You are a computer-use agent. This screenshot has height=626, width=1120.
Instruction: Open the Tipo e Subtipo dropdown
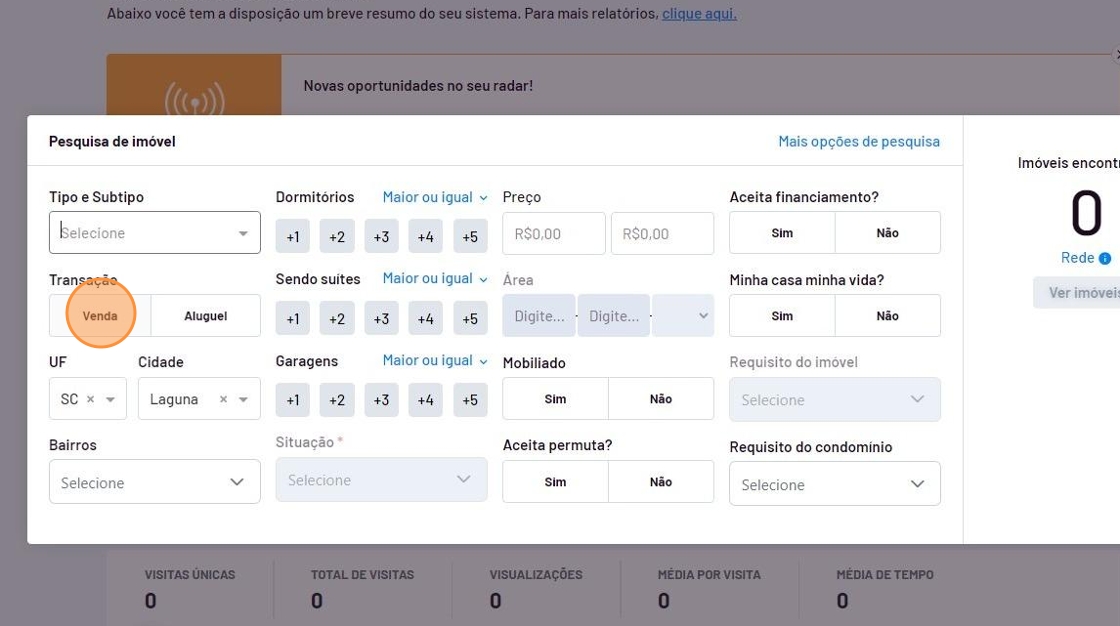coord(154,233)
